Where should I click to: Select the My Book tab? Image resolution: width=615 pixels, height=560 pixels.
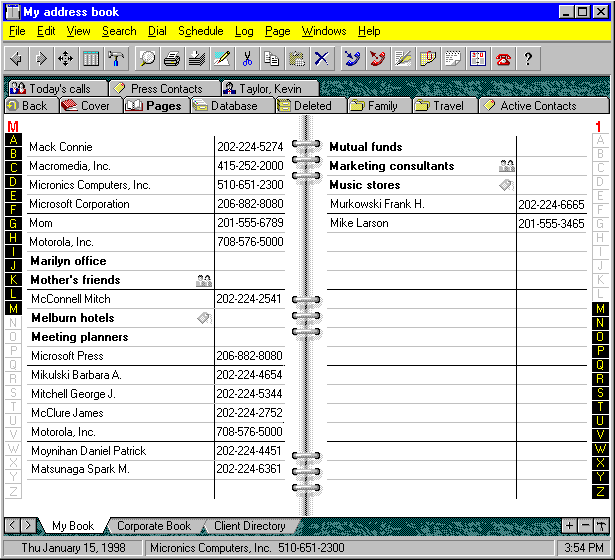(73, 526)
